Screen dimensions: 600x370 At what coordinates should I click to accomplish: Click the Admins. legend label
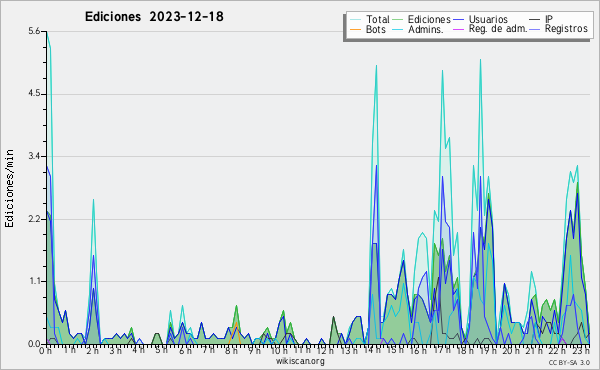(x=426, y=29)
